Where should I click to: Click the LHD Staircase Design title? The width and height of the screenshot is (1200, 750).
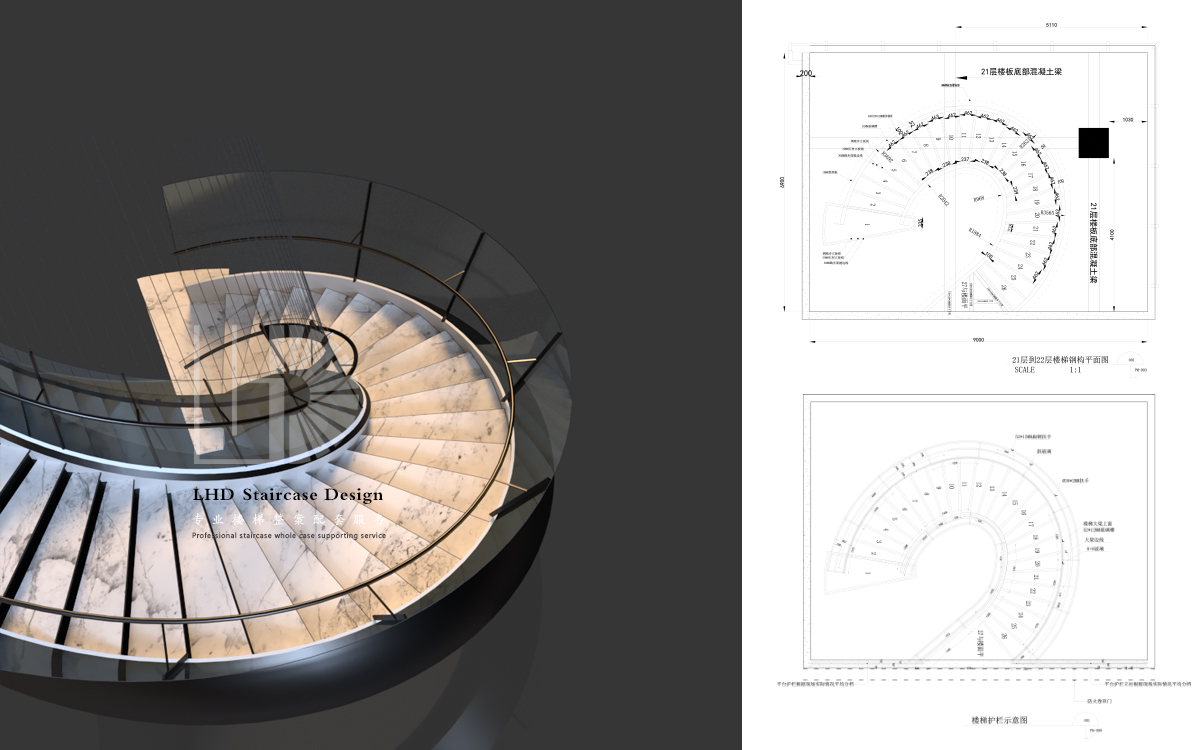tap(287, 495)
